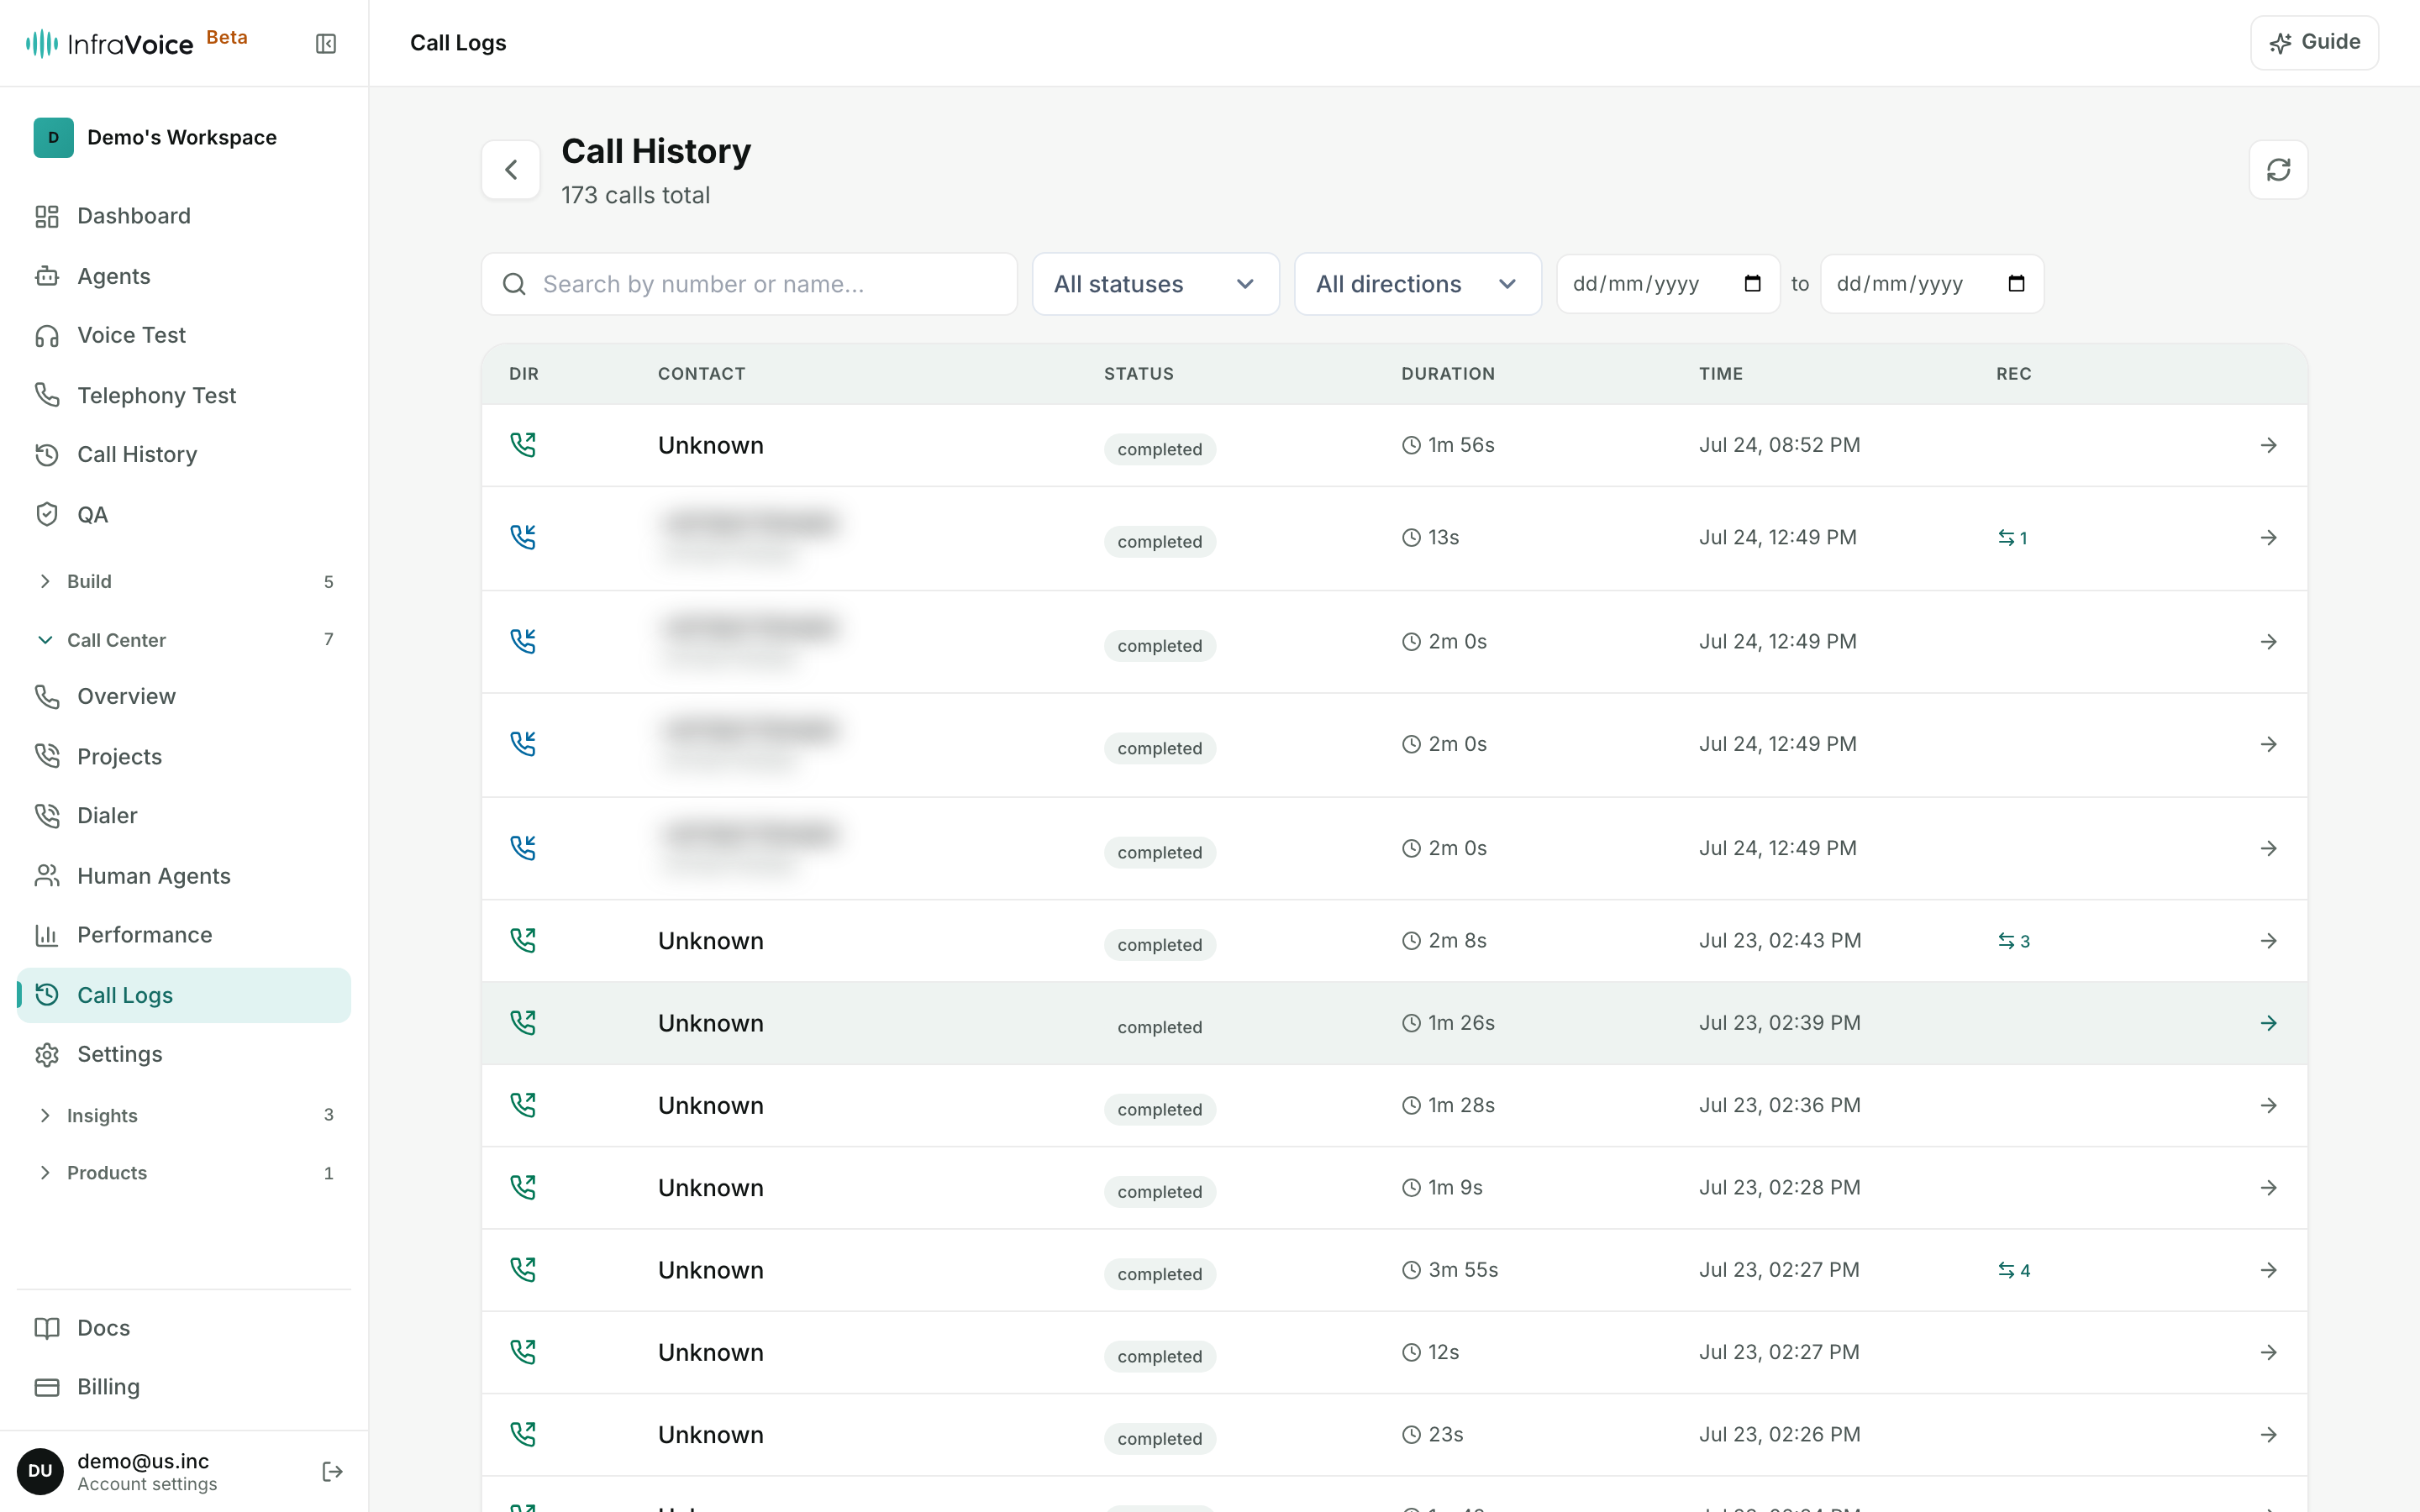The image size is (2420, 1512).
Task: Select Demo's Workspace switcher
Action: coord(184,137)
